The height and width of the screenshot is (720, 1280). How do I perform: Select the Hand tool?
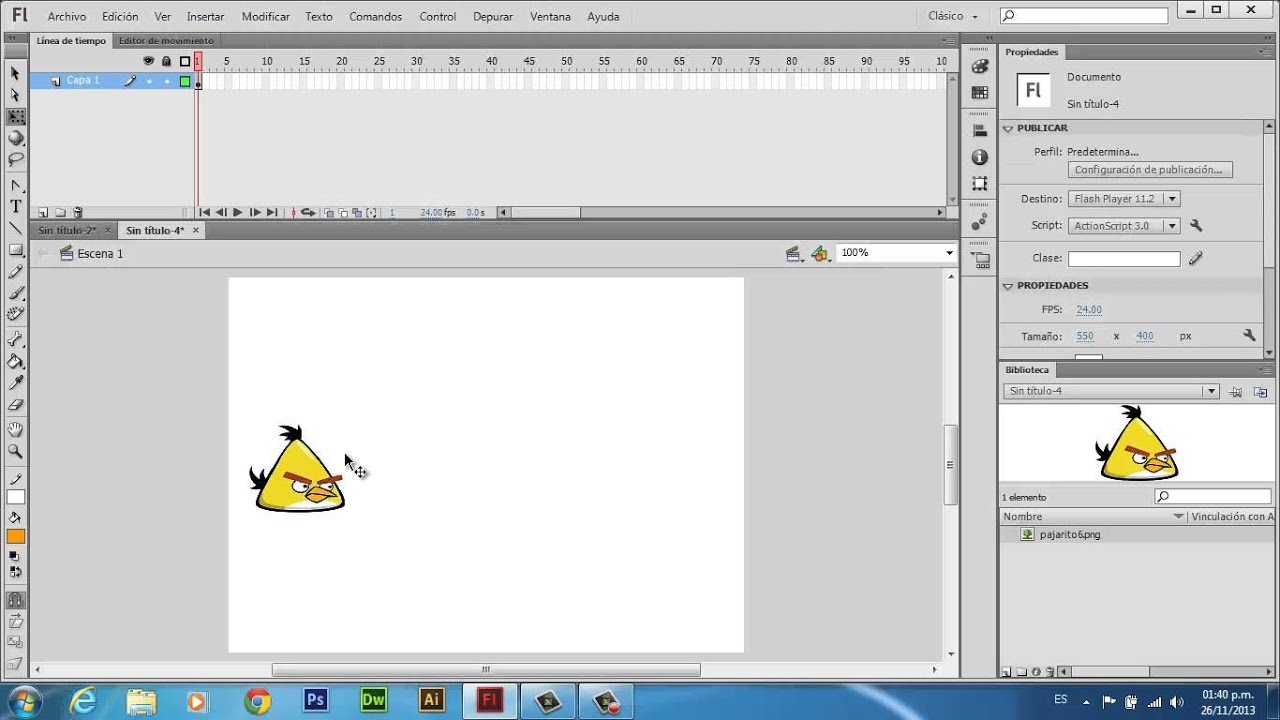16,430
